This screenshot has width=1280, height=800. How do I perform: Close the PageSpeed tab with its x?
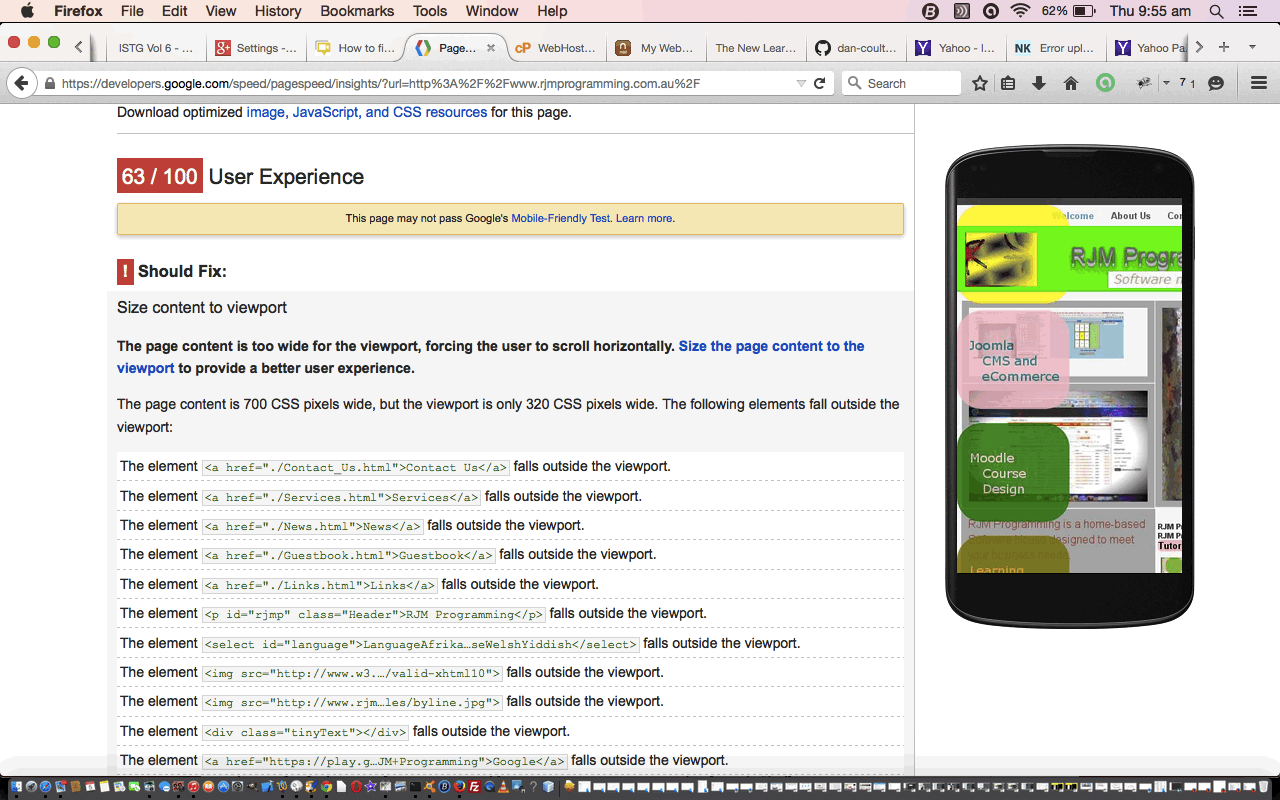point(491,48)
